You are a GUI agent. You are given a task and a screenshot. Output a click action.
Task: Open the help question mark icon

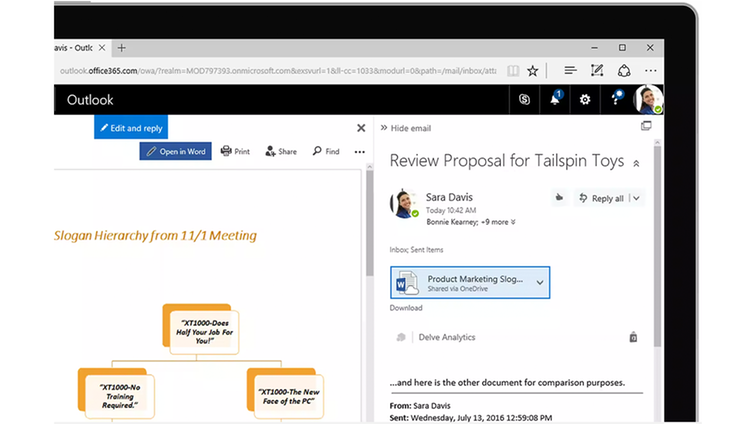[x=616, y=100]
